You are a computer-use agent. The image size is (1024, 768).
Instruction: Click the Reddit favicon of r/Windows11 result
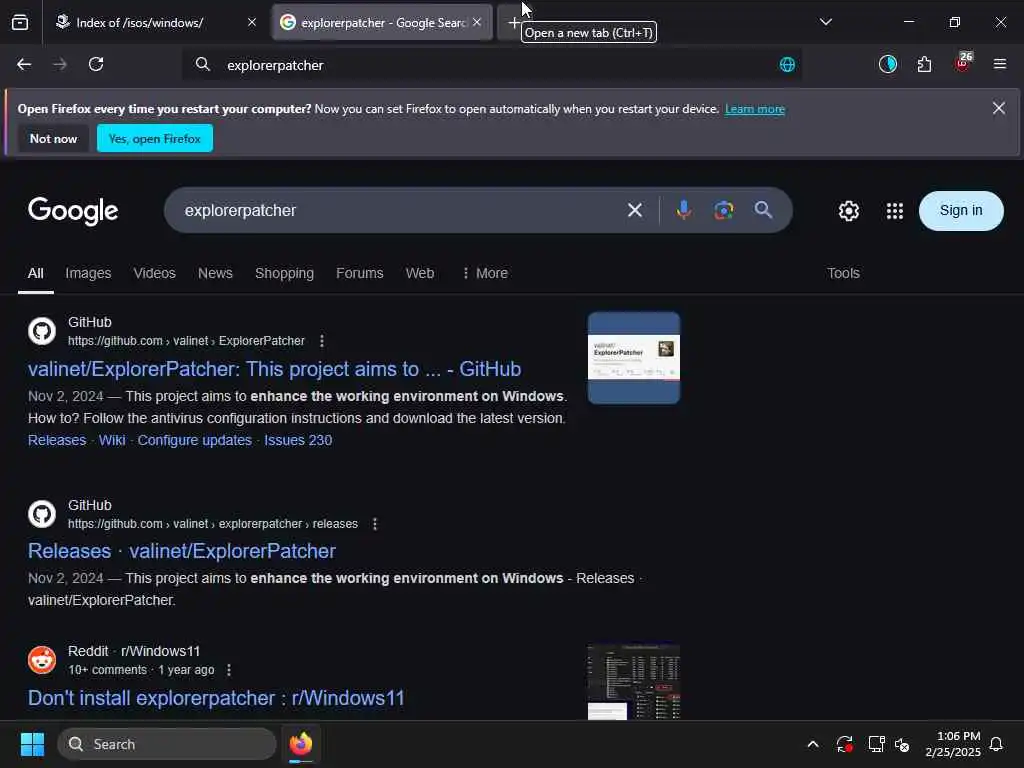pos(42,660)
